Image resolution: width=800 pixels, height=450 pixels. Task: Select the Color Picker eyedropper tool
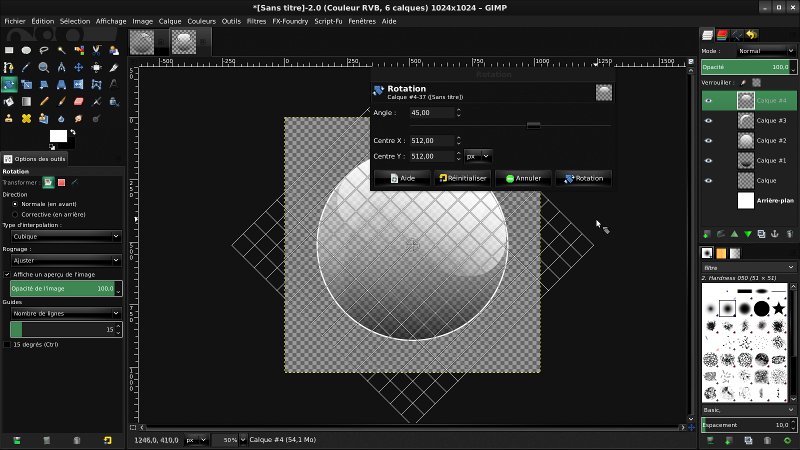tap(27, 67)
